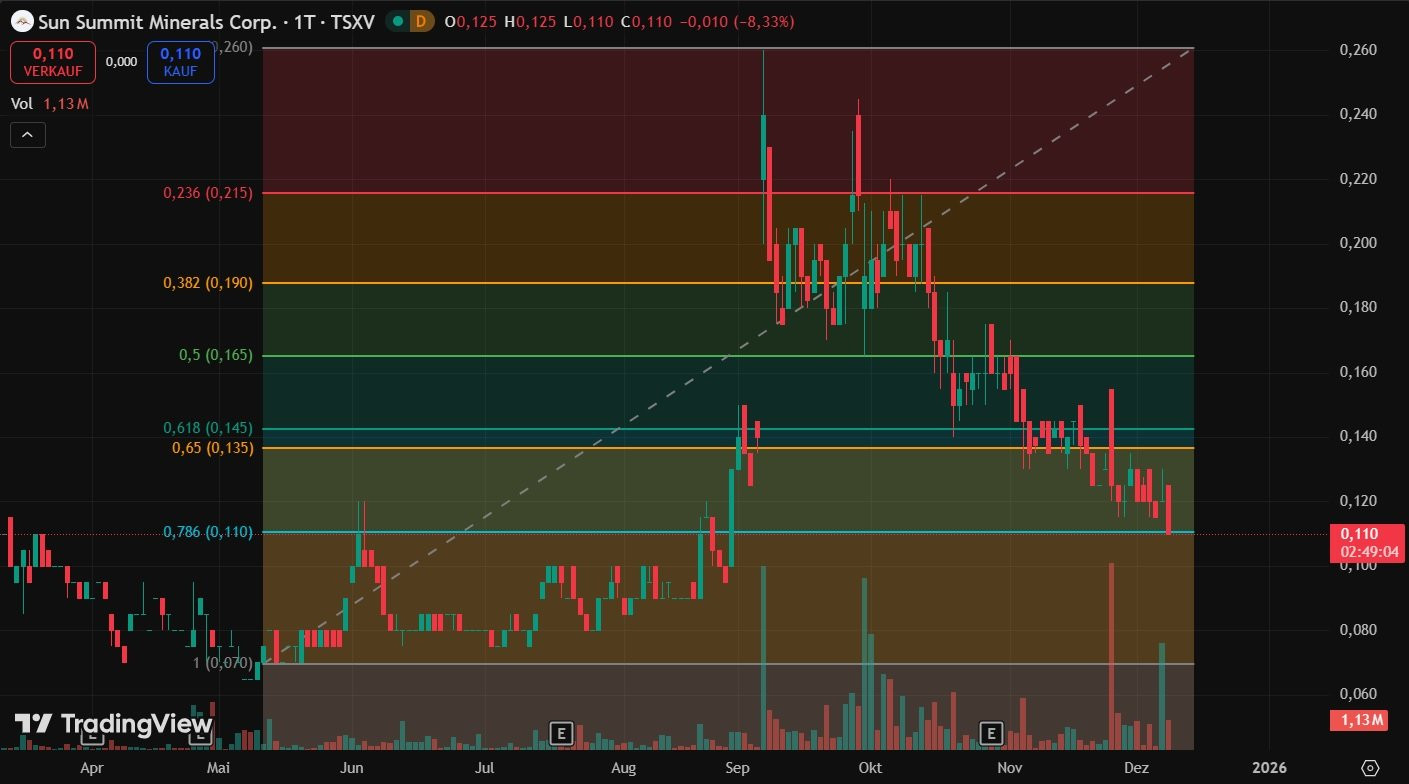Click the red current price tag on axis

click(1358, 541)
